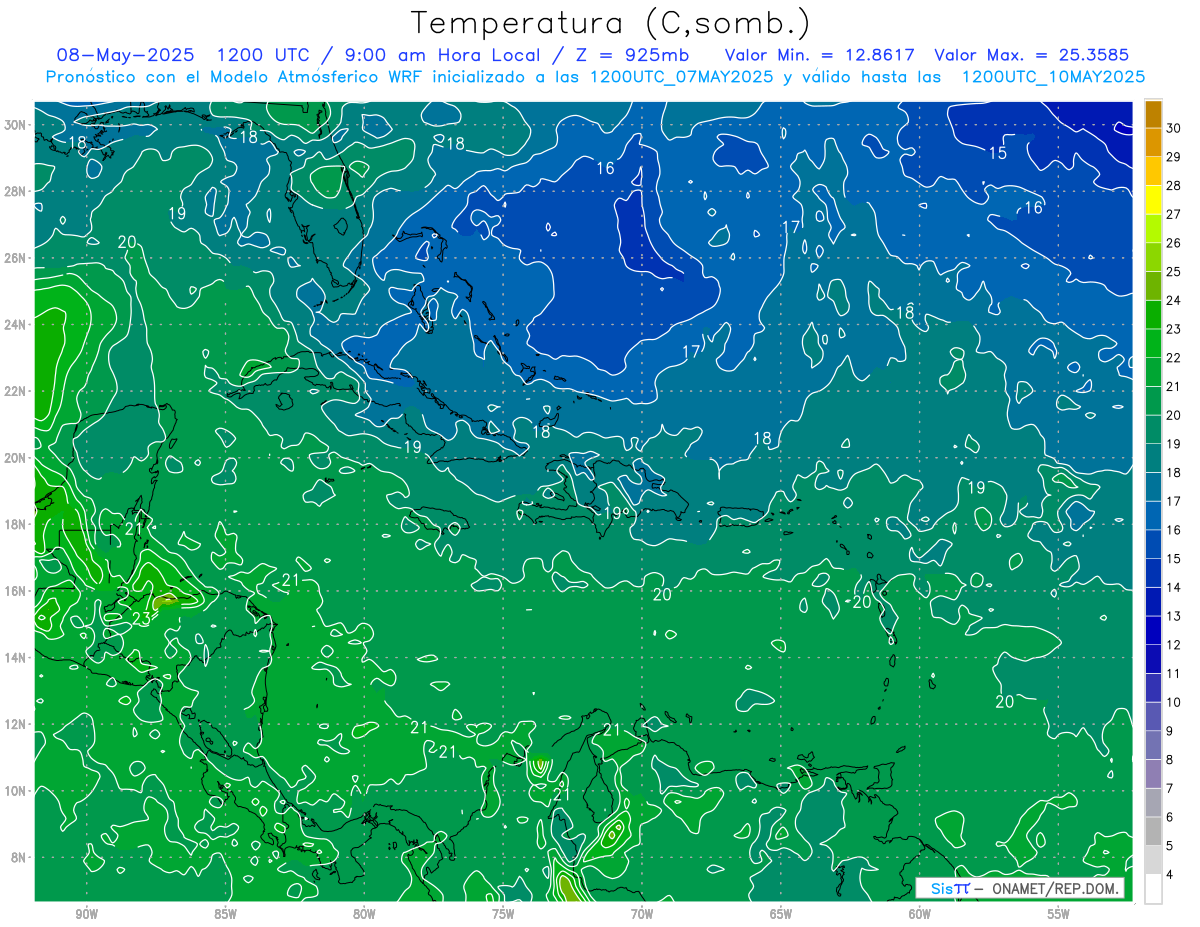The height and width of the screenshot is (927, 1200).
Task: Click the '1200UTC_07MAY2025' initialization timestamp
Action: coord(681,77)
